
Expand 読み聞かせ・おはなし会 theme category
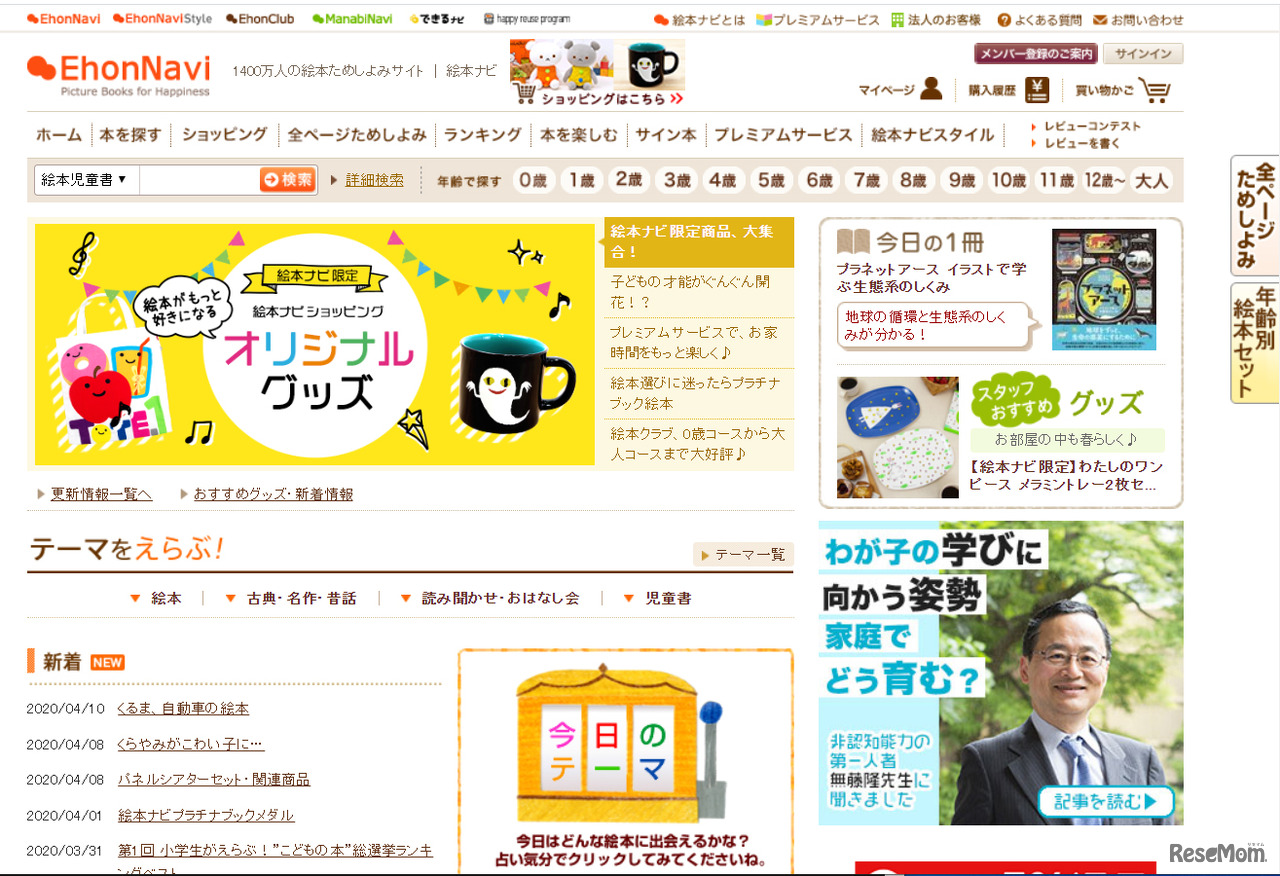pyautogui.click(x=490, y=598)
